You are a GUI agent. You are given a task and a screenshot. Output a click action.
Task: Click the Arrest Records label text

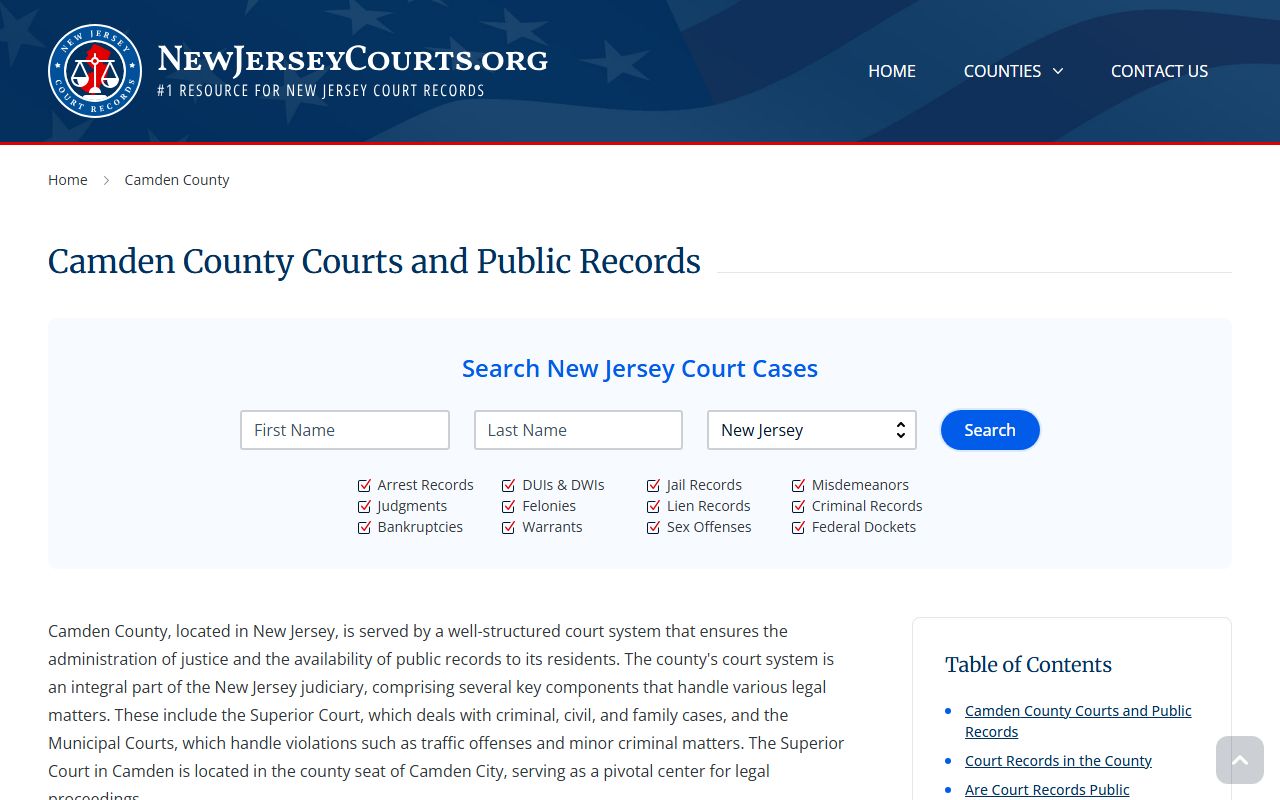(x=425, y=485)
